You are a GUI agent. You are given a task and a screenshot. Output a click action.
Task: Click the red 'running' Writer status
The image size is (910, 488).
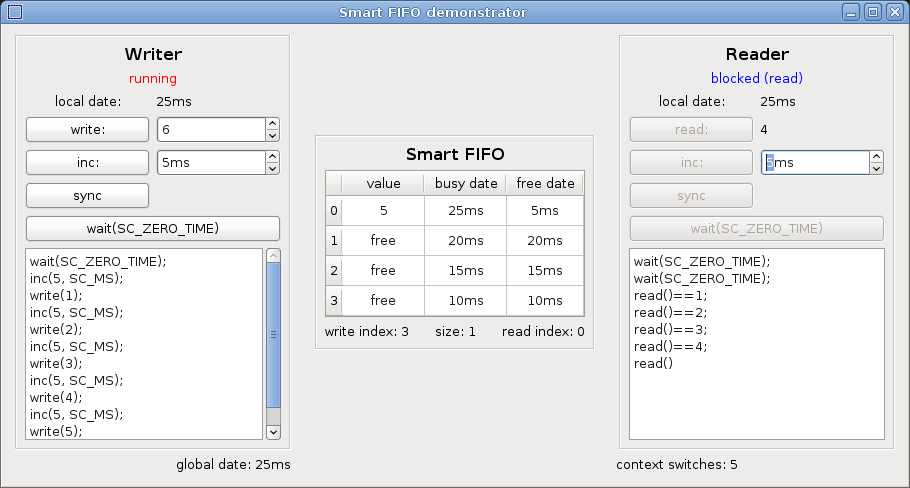(153, 78)
